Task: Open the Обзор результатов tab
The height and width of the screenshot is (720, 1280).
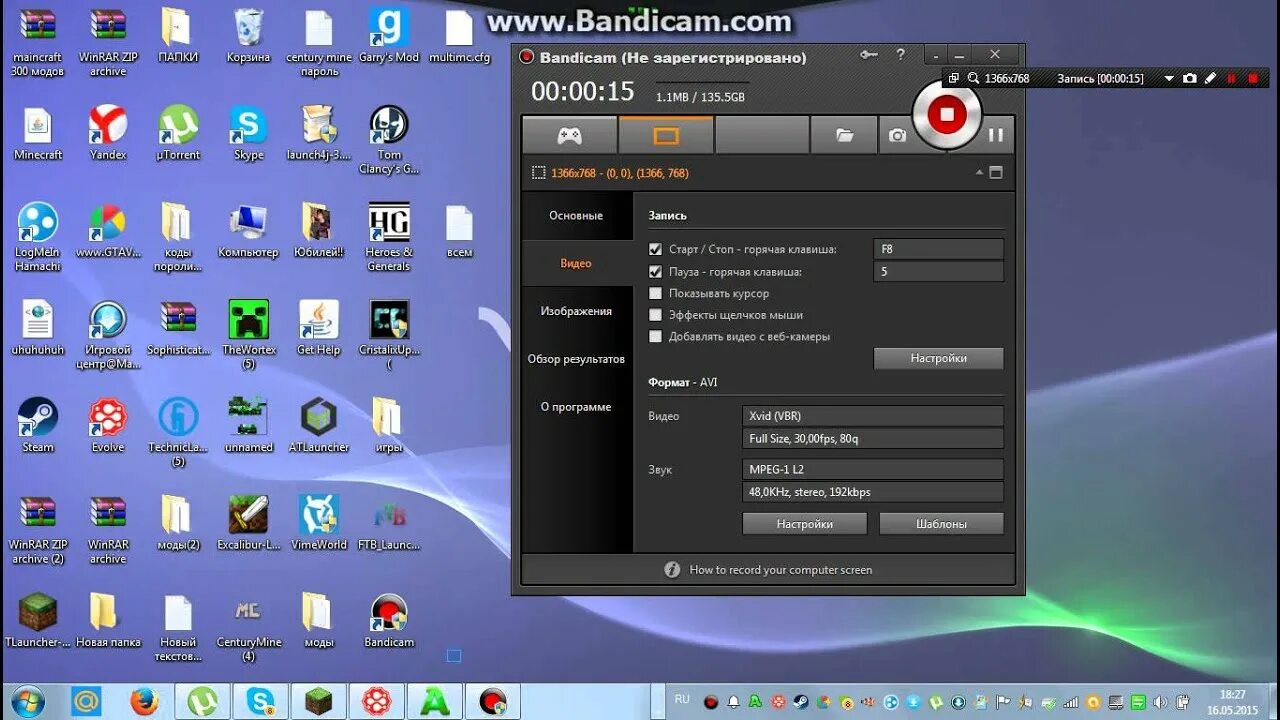Action: coord(576,359)
